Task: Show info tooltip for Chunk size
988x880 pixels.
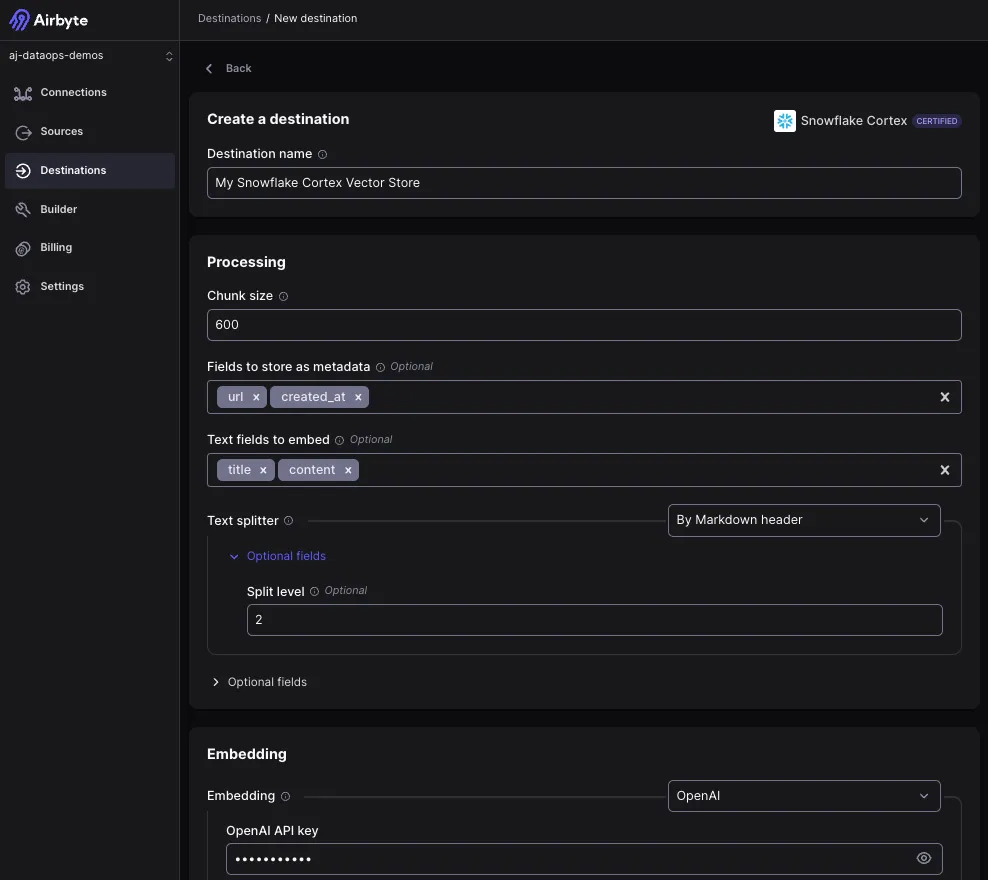Action: click(x=284, y=297)
